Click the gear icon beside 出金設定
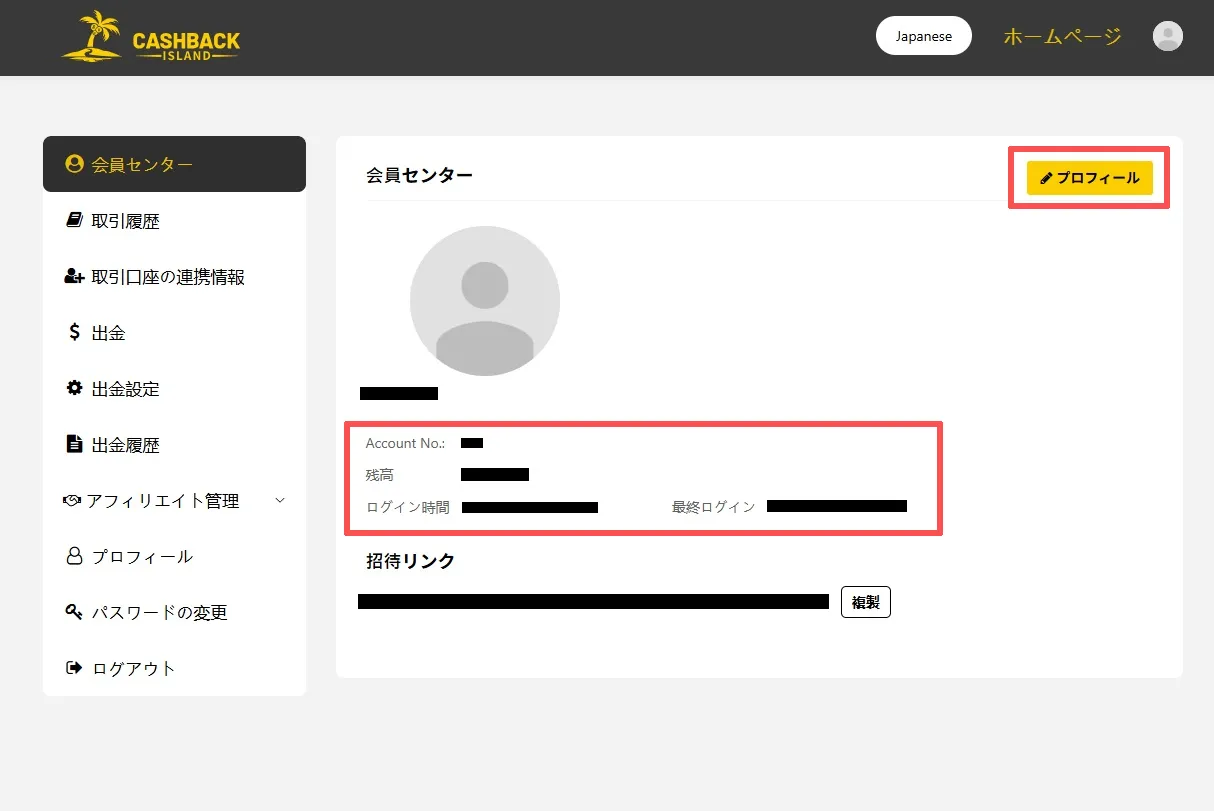 pos(74,388)
